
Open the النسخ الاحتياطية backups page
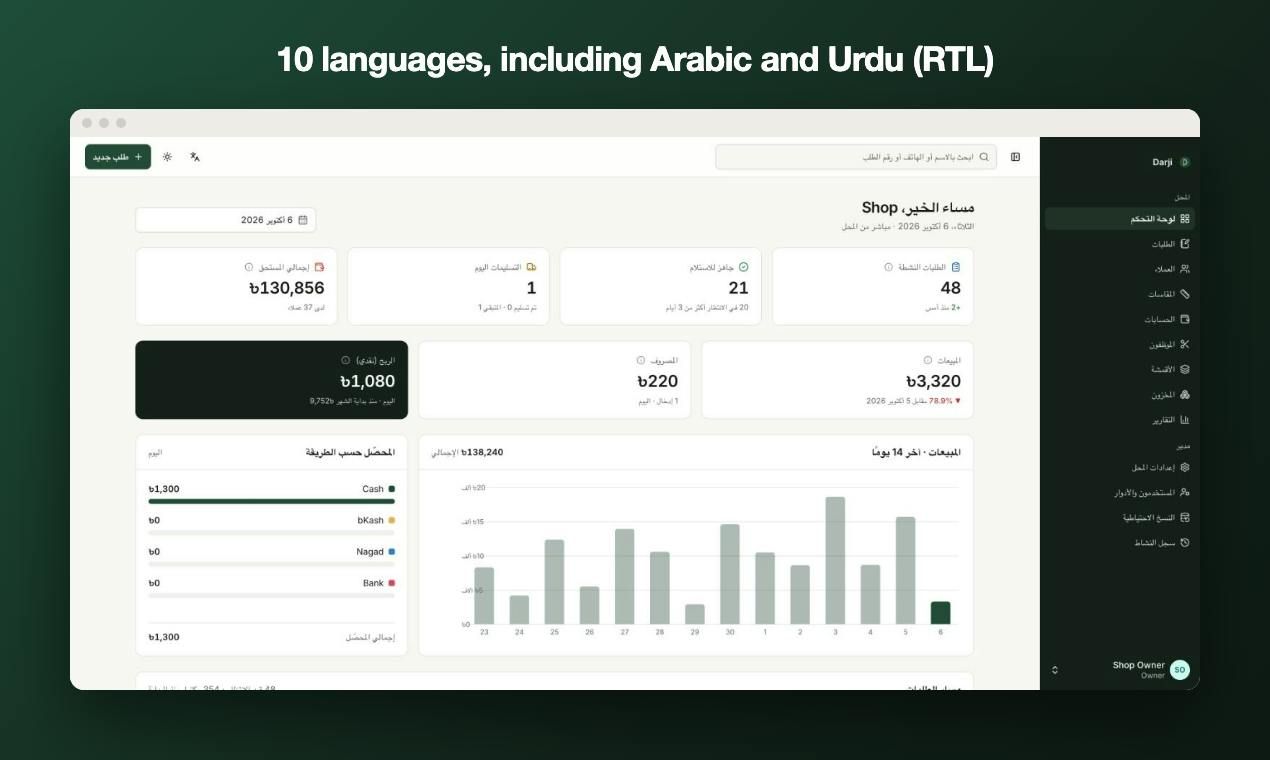pos(1119,518)
